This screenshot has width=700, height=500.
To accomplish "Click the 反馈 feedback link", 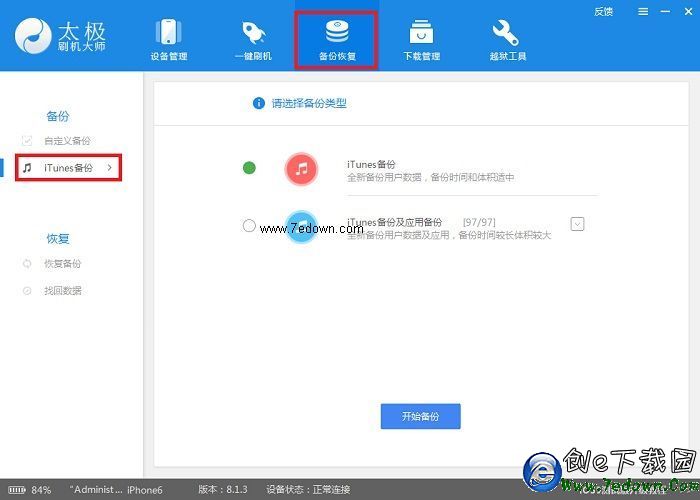I will click(603, 12).
